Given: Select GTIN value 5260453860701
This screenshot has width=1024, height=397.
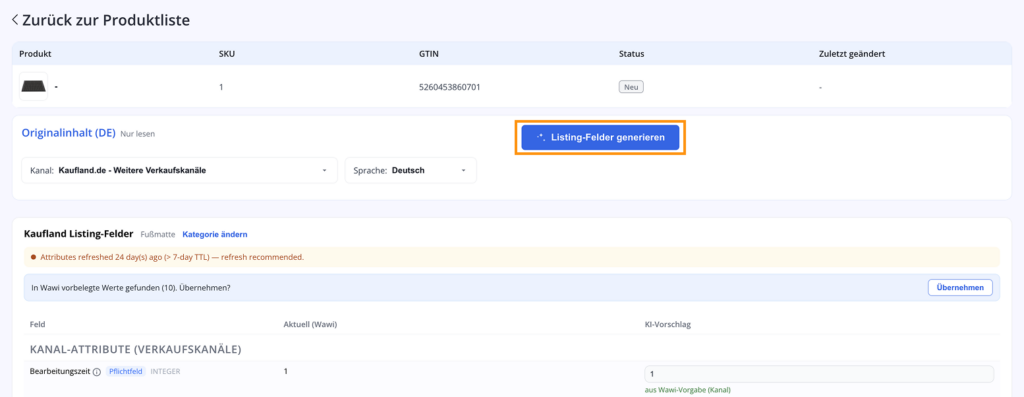Looking at the screenshot, I should point(449,87).
